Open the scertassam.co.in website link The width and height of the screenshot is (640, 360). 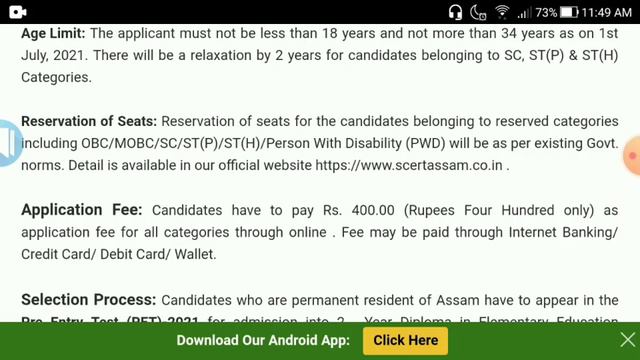pyautogui.click(x=409, y=165)
